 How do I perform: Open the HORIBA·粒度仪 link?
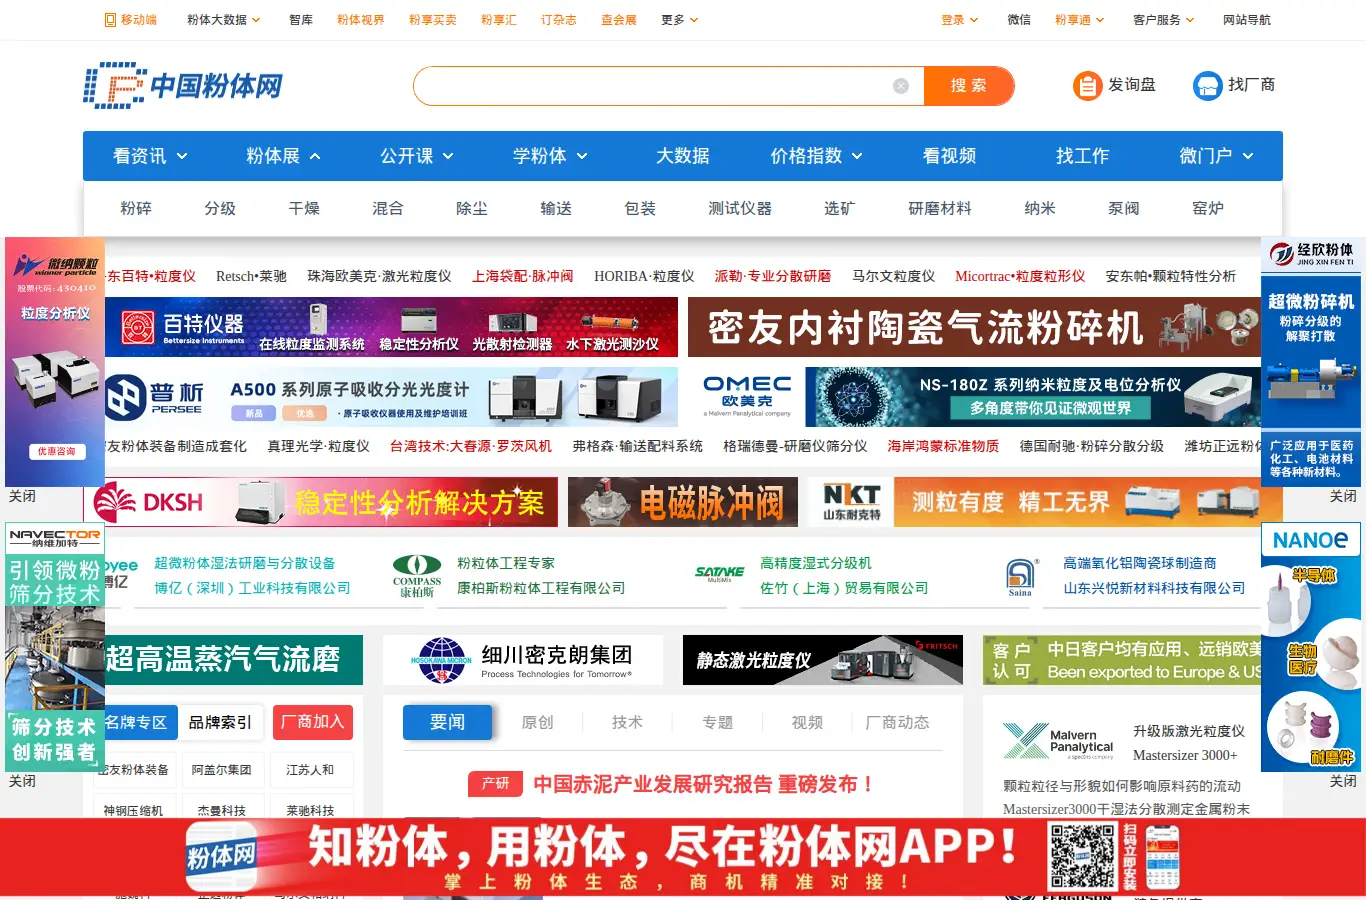click(644, 276)
